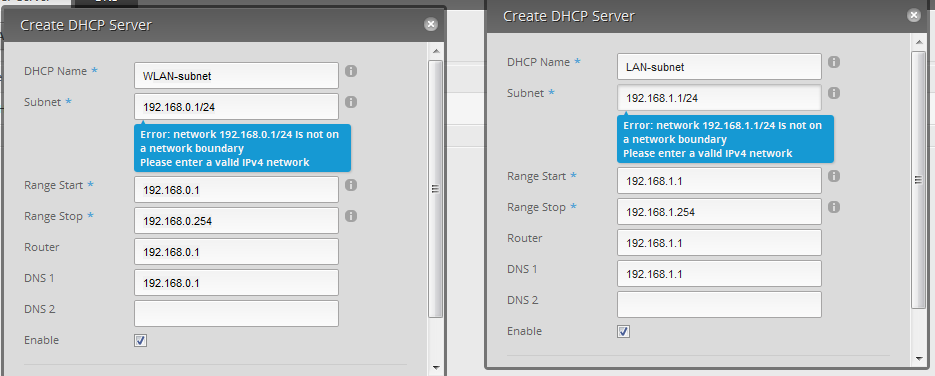Click the DHCP Name field containing WLAN-subnet

(237, 76)
